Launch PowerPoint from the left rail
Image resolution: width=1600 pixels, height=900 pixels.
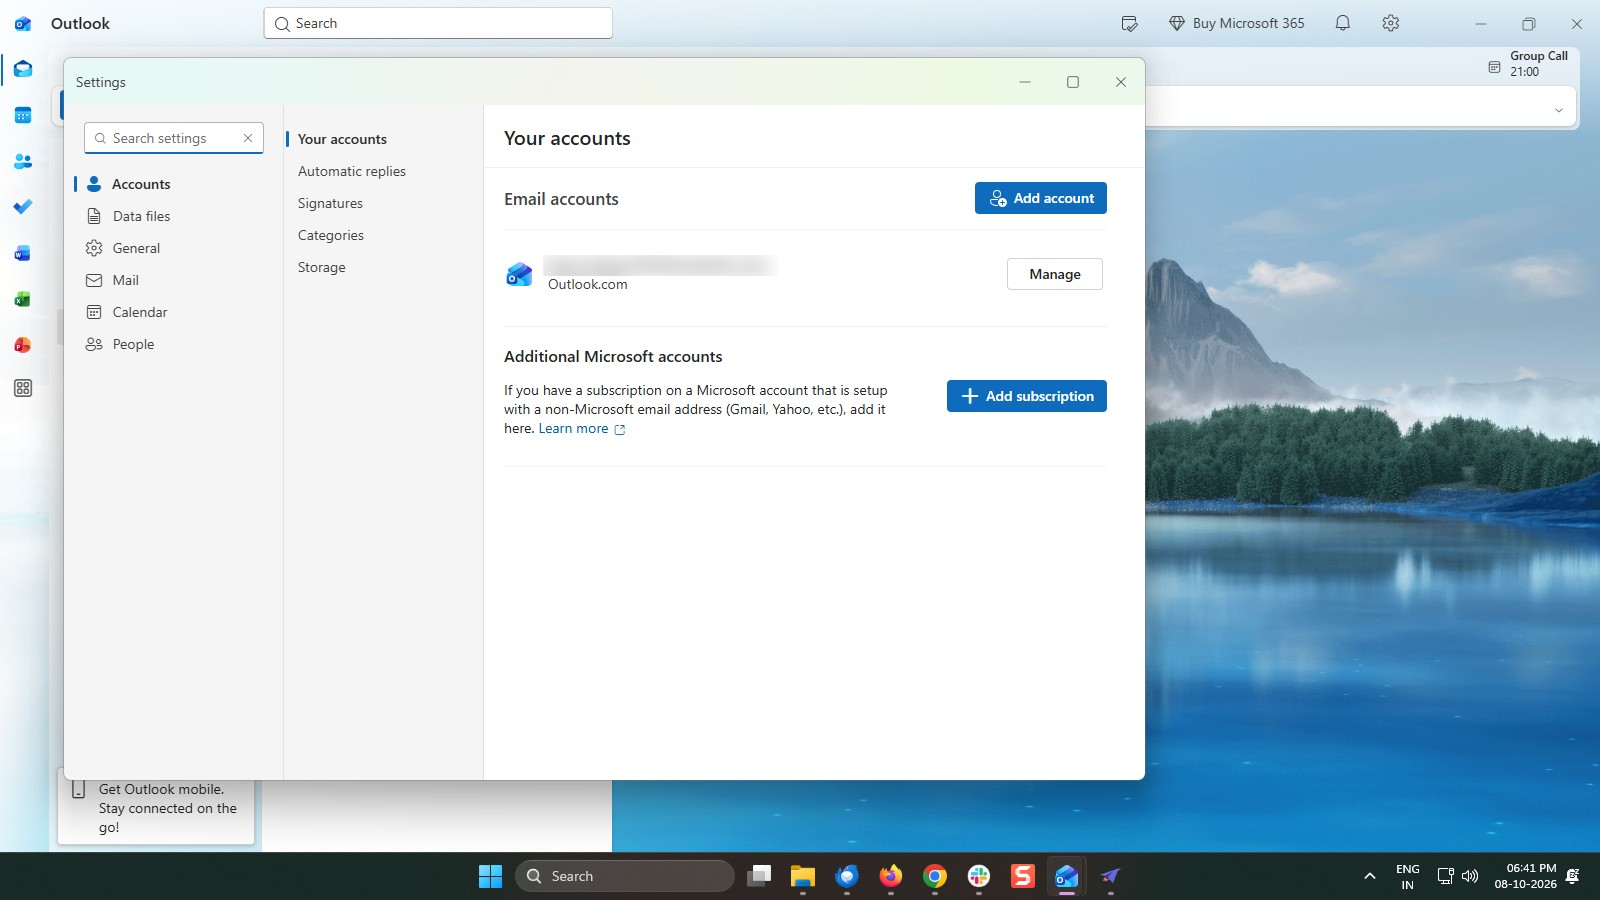23,345
